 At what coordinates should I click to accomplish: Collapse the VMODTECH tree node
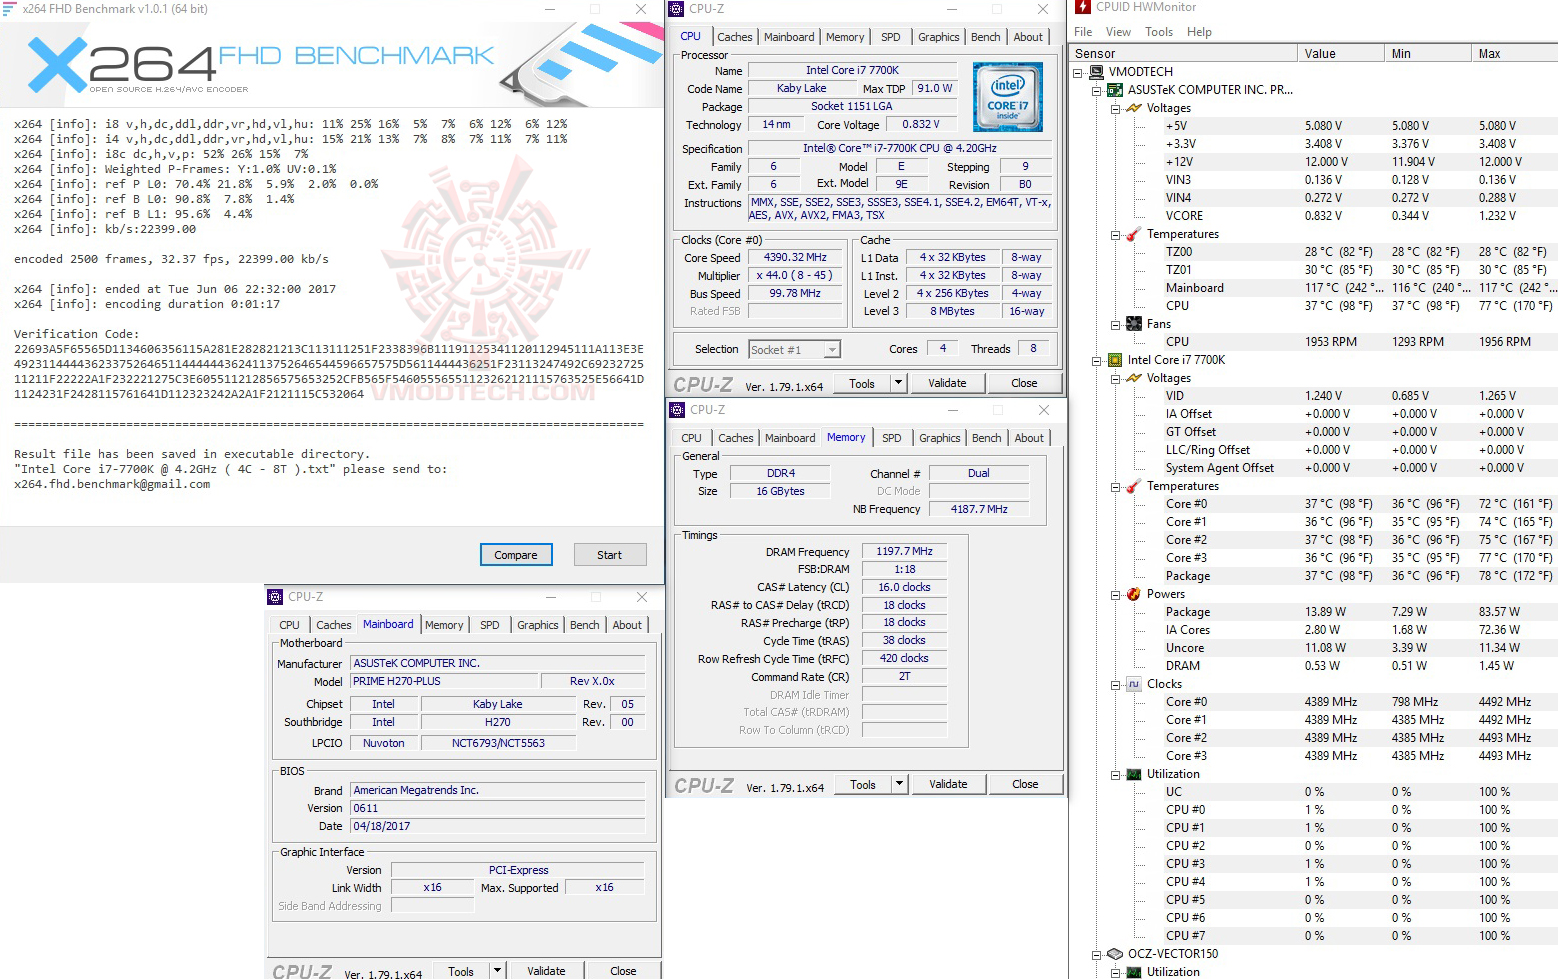coord(1077,72)
